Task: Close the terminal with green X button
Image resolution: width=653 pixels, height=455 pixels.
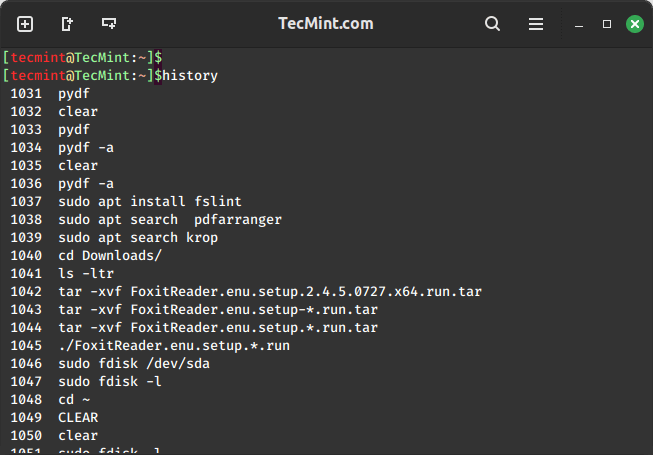Action: [x=634, y=24]
